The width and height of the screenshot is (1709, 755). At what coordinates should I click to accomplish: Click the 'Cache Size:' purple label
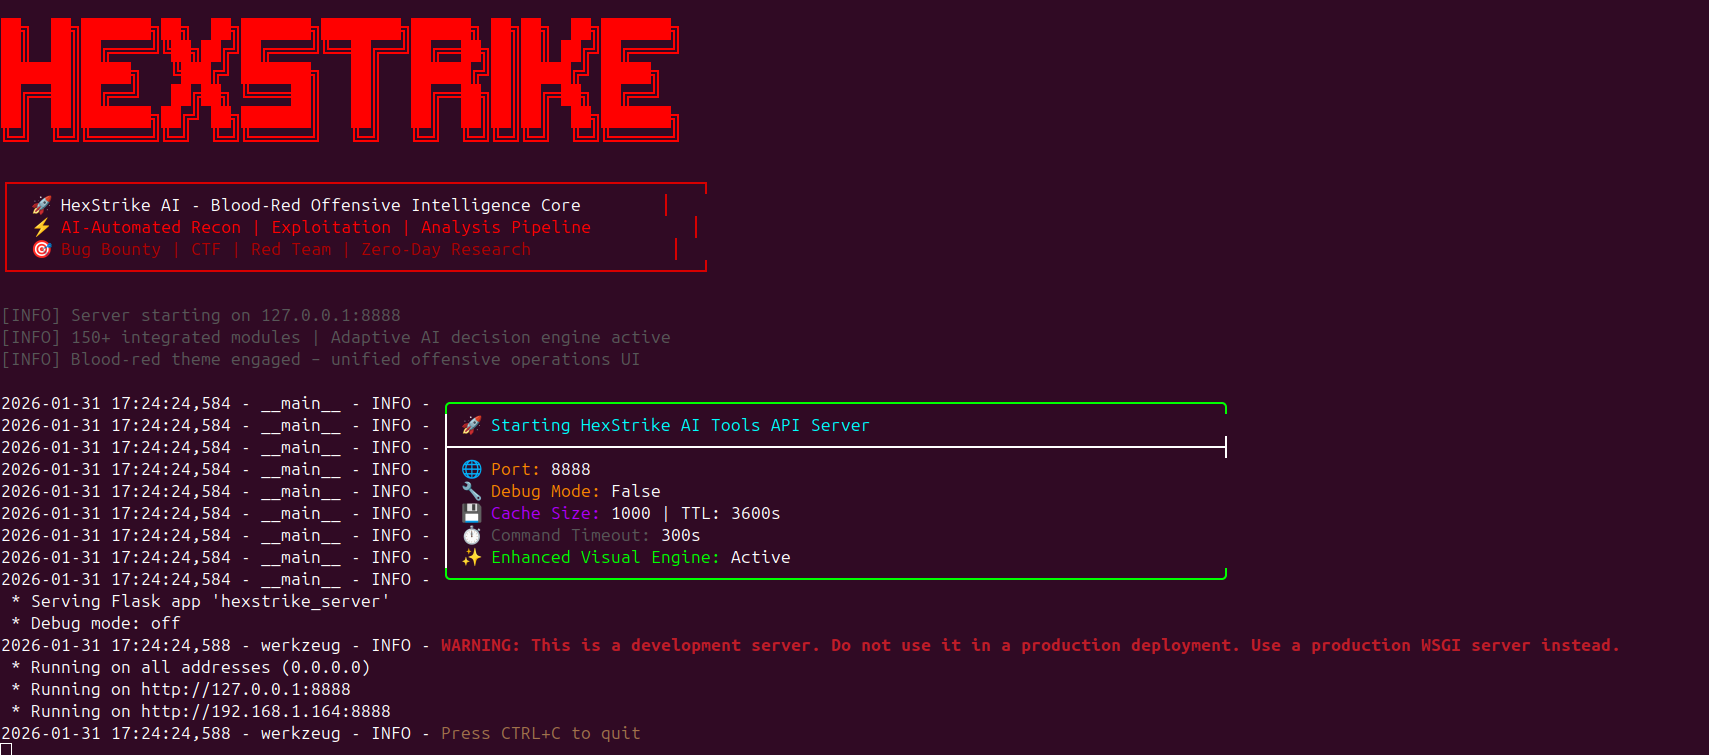click(546, 513)
